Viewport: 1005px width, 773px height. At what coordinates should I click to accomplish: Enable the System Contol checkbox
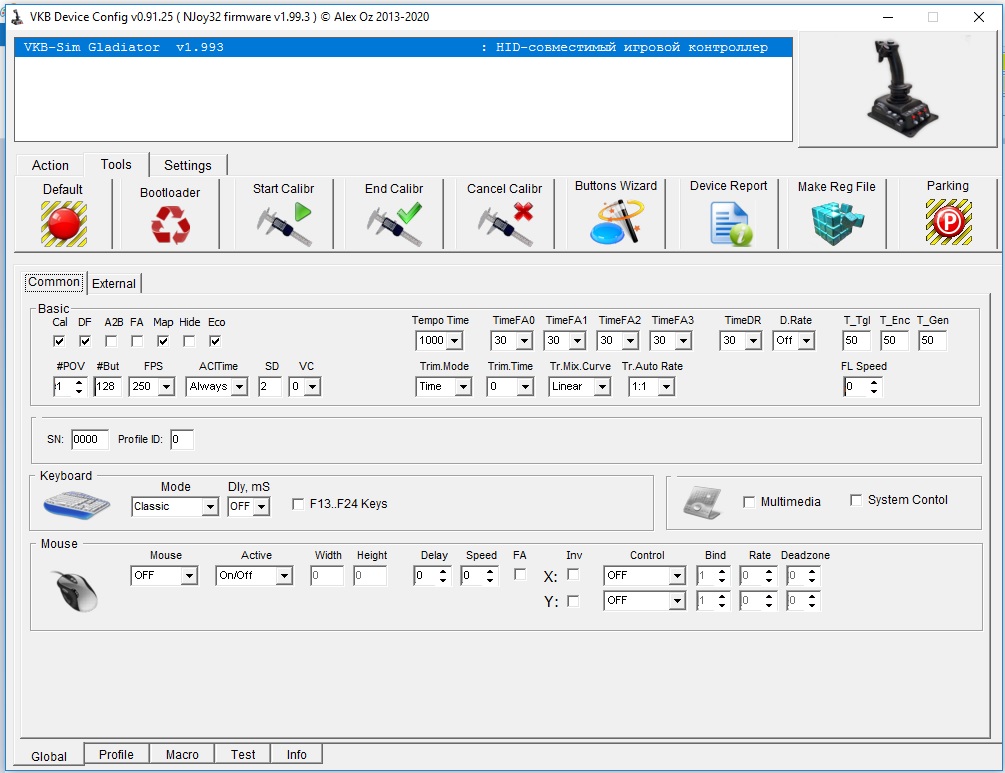(x=856, y=500)
